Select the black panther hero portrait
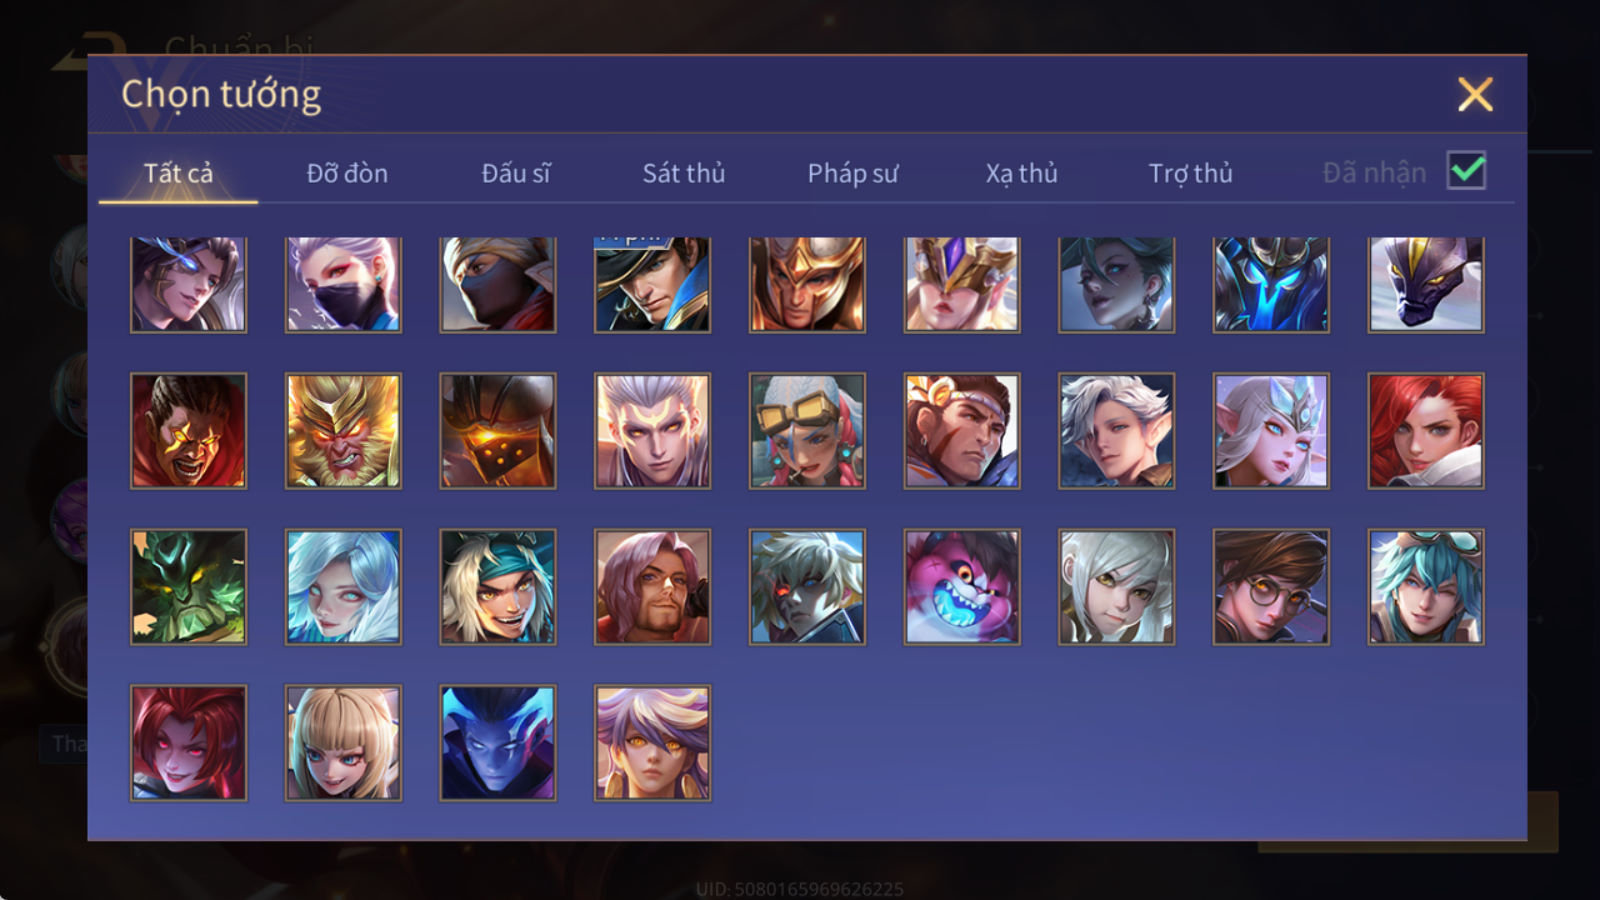The height and width of the screenshot is (900, 1600). 1426,284
